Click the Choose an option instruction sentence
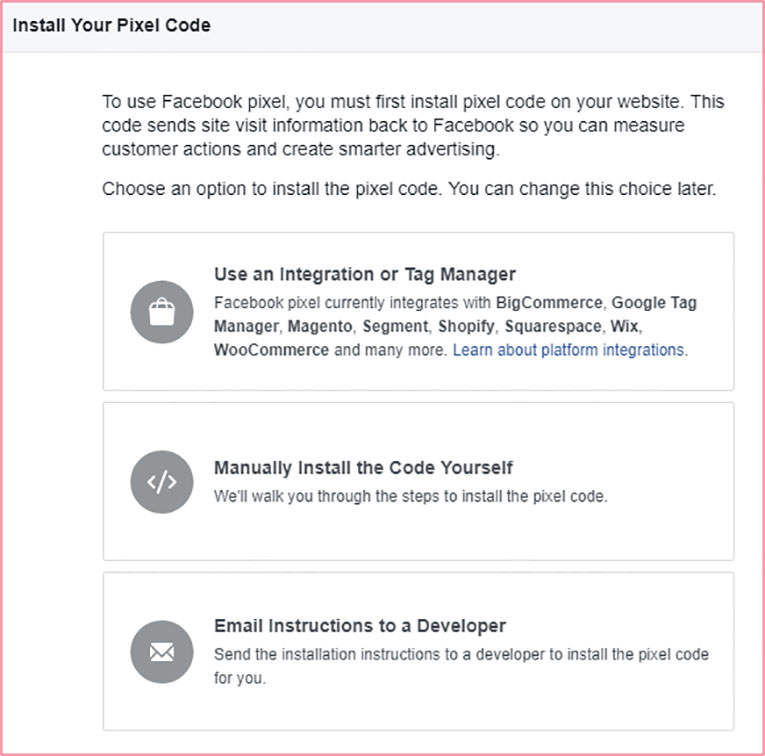 (409, 189)
